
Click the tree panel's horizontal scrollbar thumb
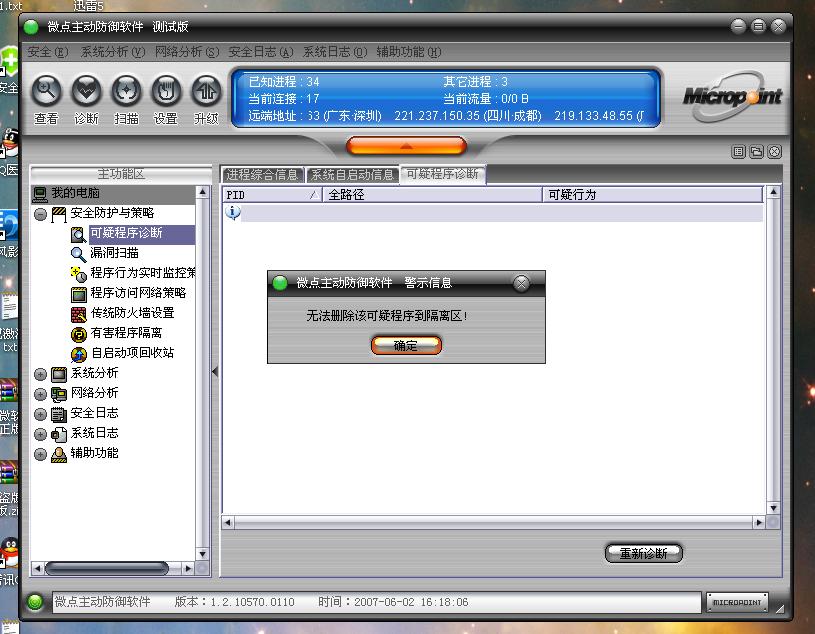coord(107,569)
